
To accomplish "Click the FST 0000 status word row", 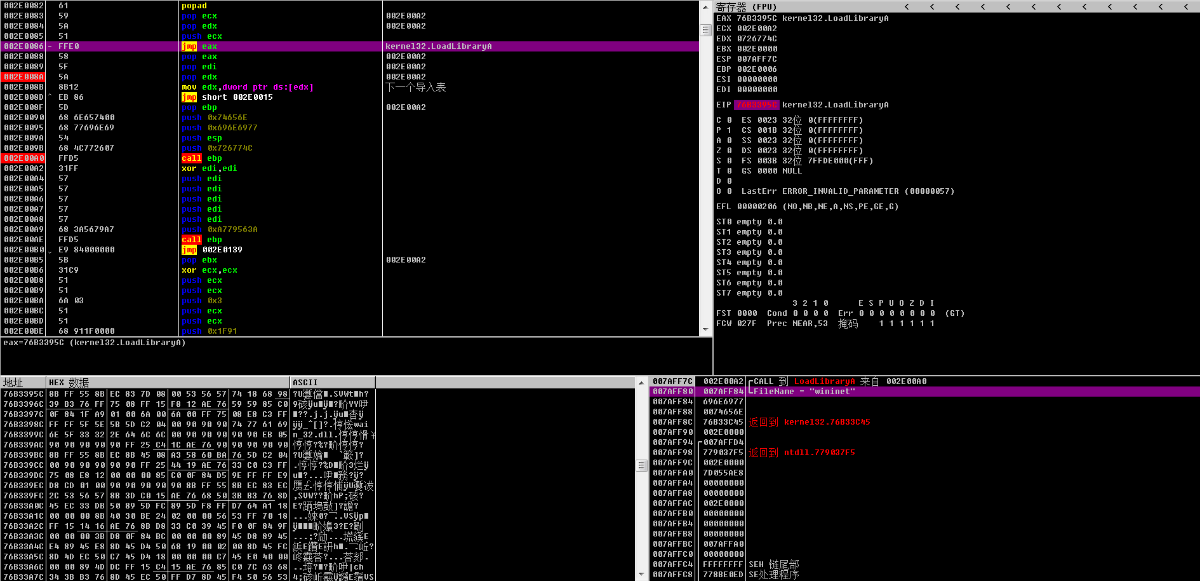I will click(841, 313).
